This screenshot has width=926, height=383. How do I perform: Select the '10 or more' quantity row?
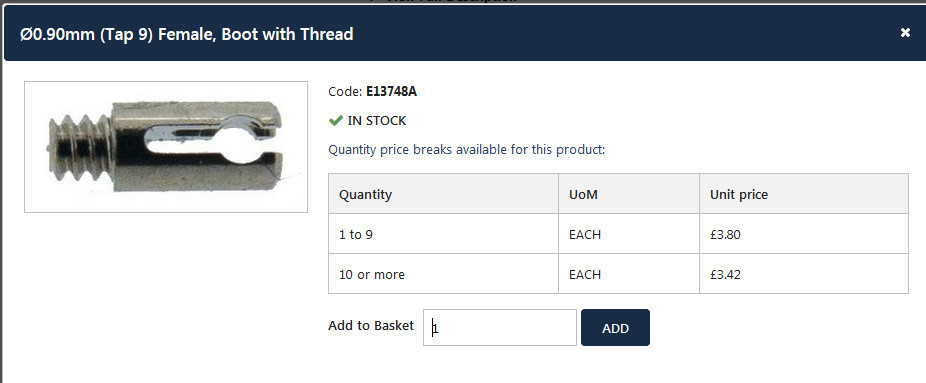[618, 274]
